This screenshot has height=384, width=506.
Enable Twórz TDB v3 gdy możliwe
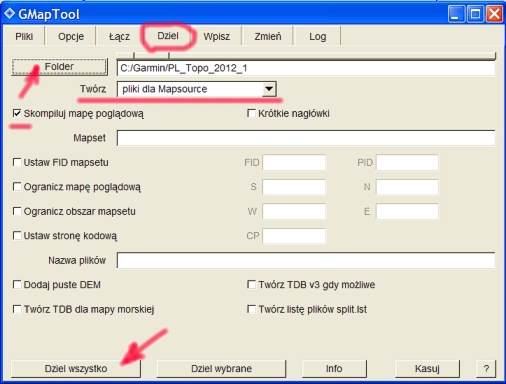tap(251, 285)
